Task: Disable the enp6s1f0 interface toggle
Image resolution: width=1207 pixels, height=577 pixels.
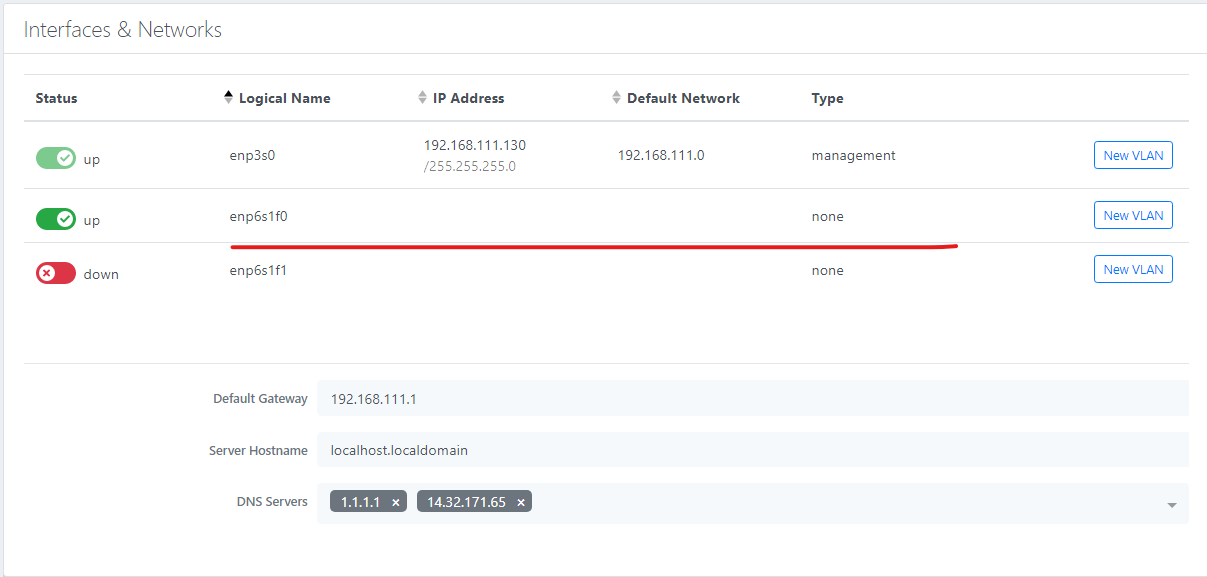Action: 56,219
